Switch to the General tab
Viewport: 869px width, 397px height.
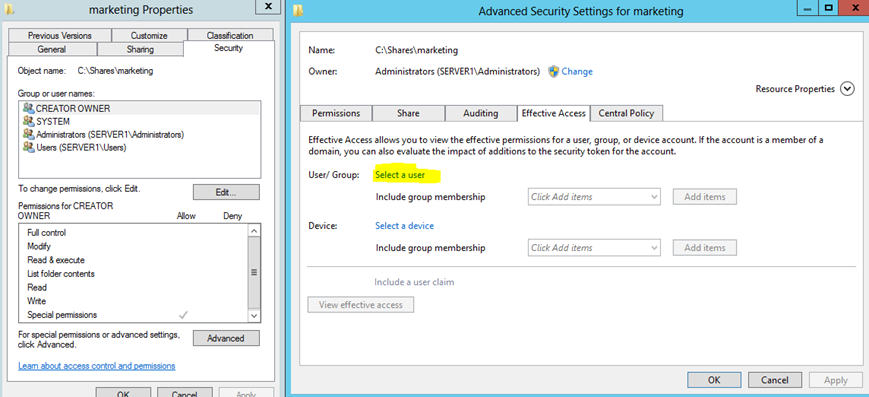pos(52,49)
